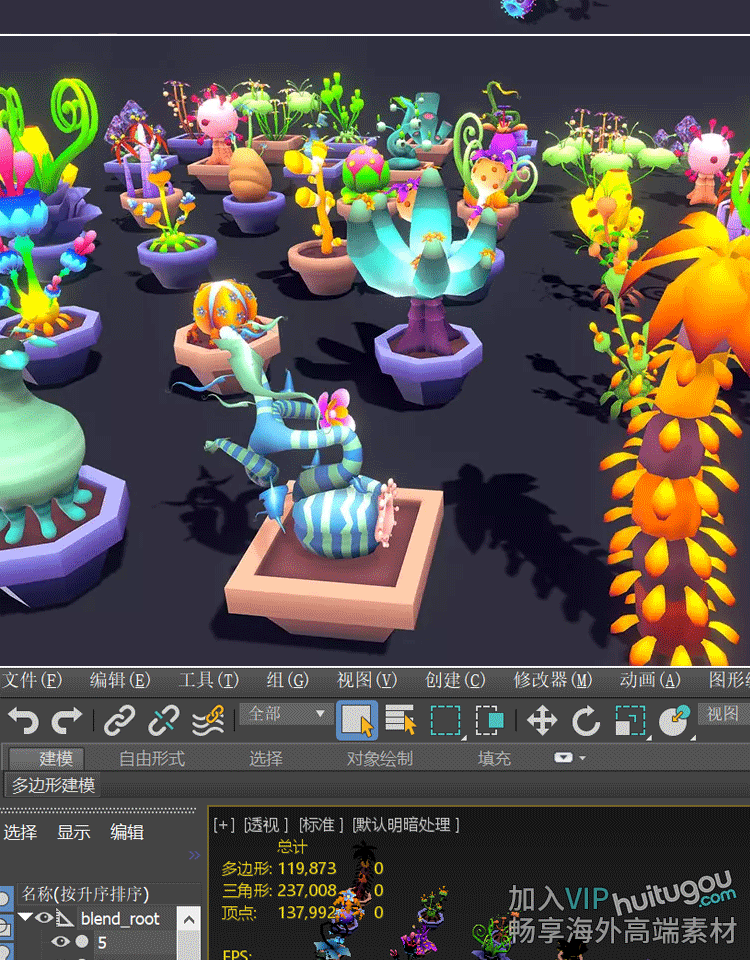Open the Select by Name list icon
Viewport: 750px width, 960px height.
[x=401, y=720]
